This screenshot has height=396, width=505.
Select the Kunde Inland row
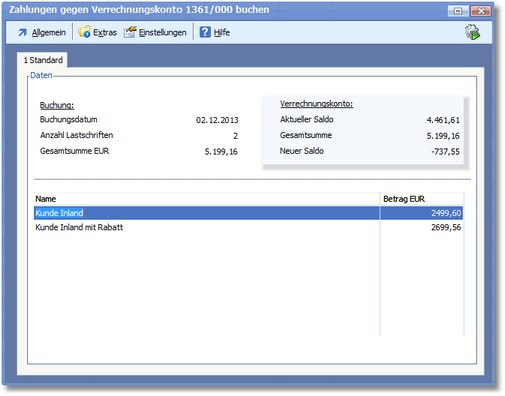point(248,213)
